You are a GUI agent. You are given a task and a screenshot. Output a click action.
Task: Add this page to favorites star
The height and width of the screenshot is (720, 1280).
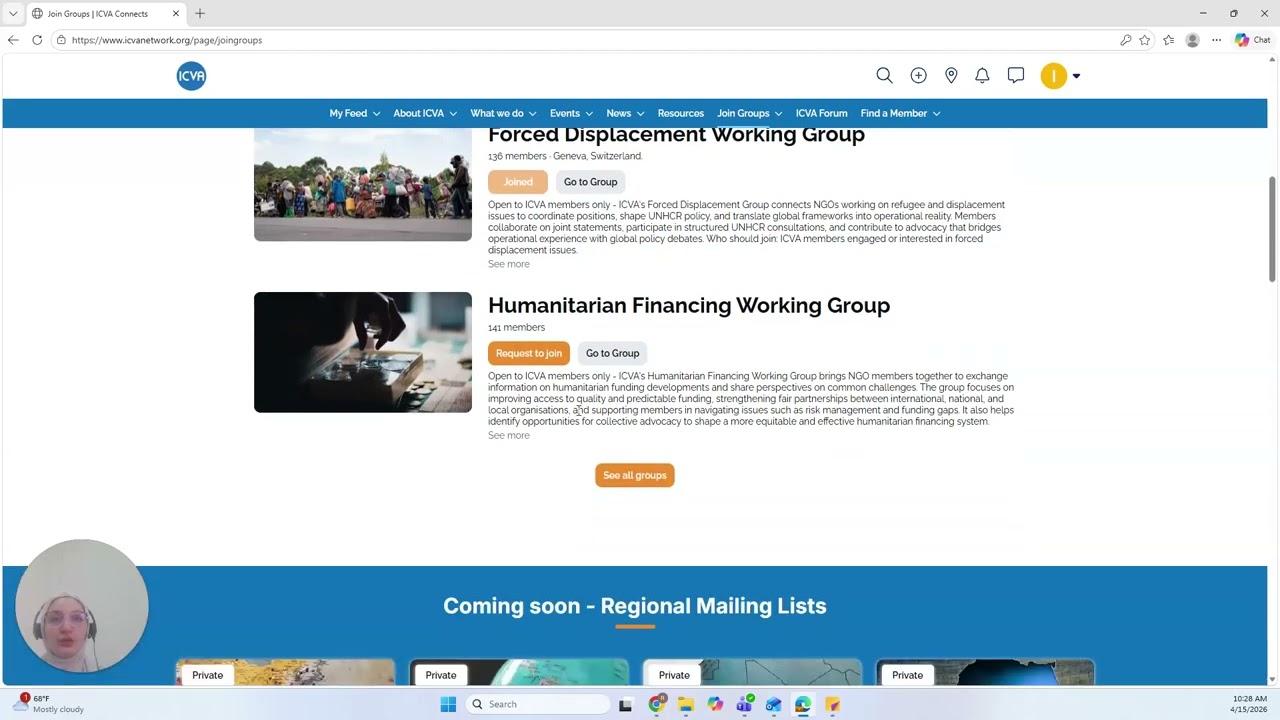click(x=1145, y=40)
